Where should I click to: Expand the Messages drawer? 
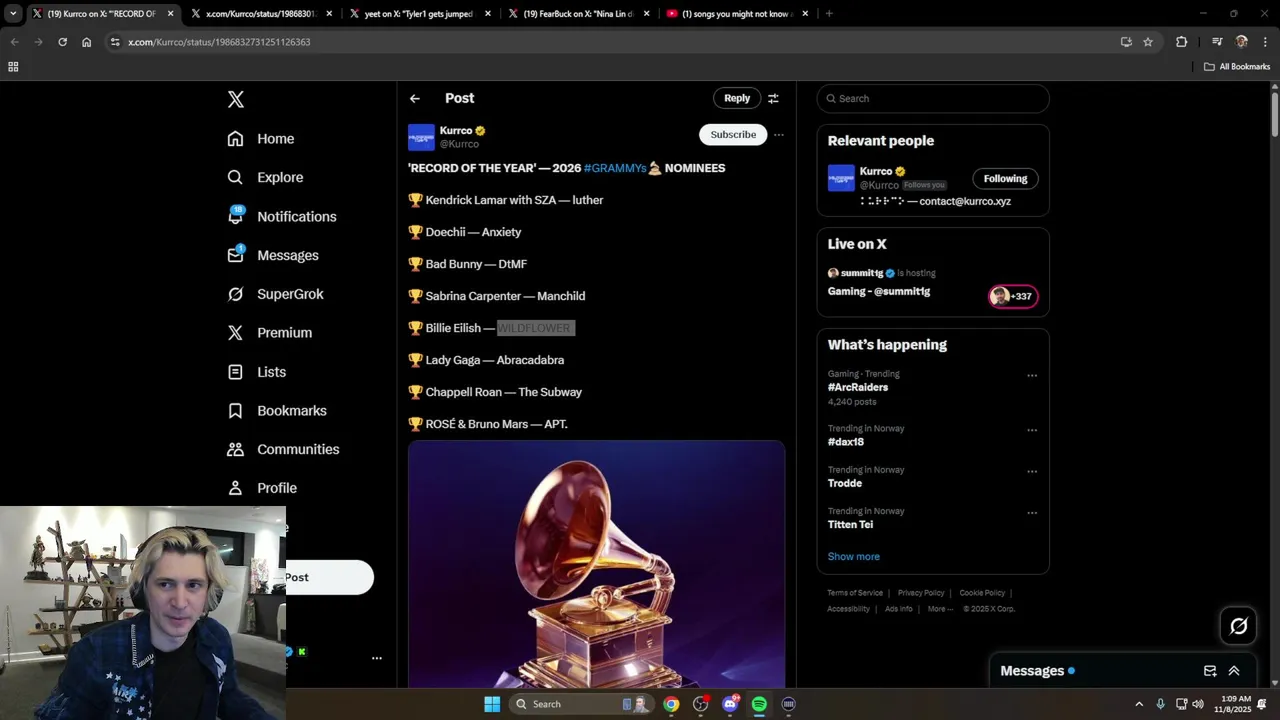1234,671
